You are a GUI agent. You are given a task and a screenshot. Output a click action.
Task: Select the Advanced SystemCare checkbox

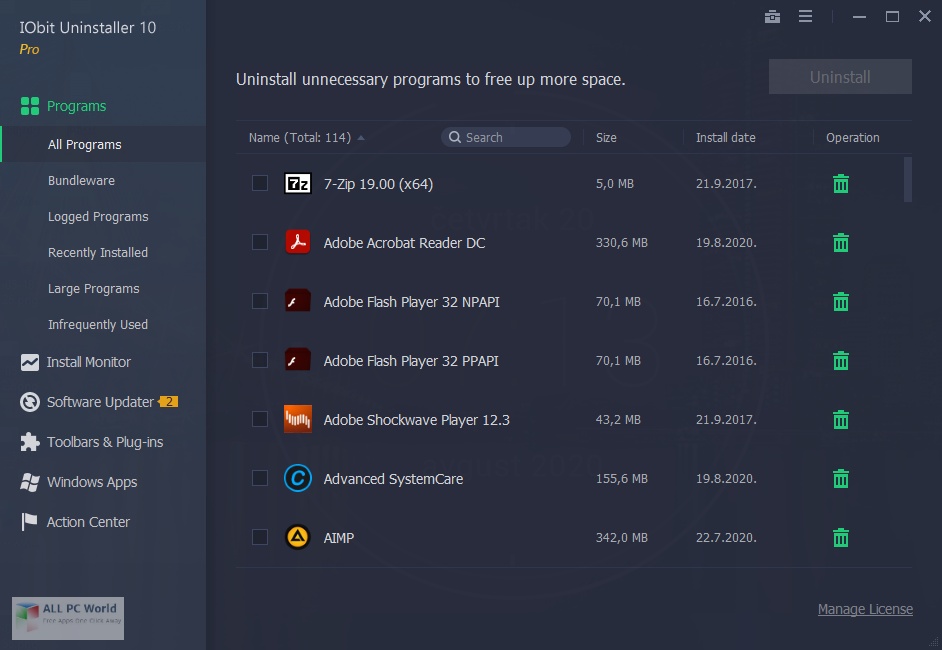click(x=260, y=478)
